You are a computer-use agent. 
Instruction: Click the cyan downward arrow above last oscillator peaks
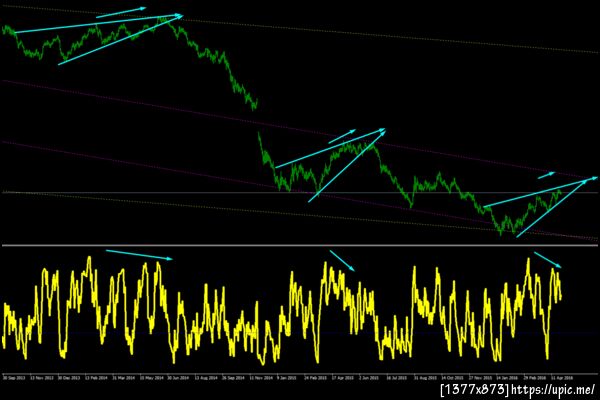[x=548, y=260]
